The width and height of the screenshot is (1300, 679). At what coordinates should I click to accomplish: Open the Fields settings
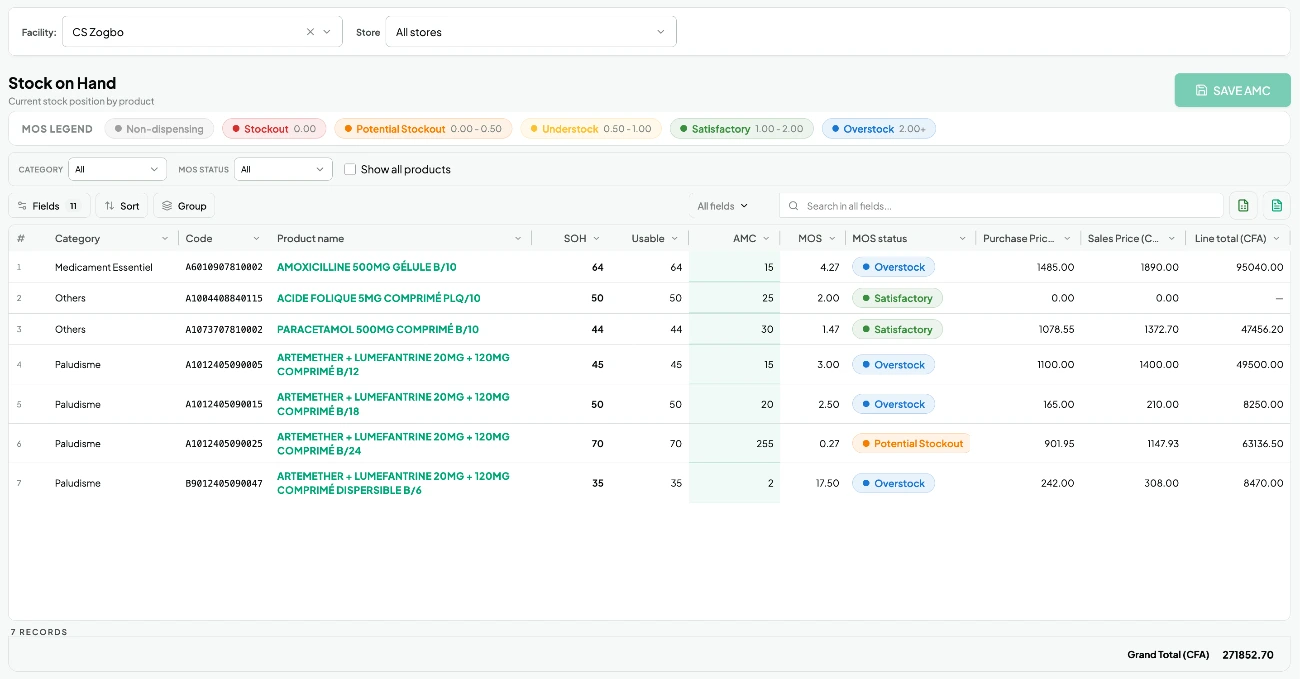click(49, 206)
